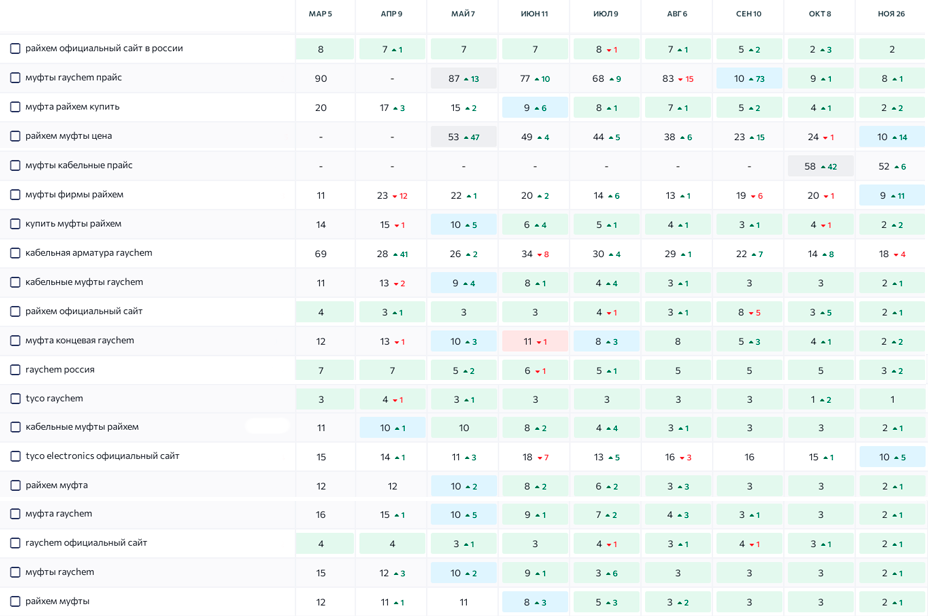This screenshot has width=930, height=616.
Task: Click СЕН 10 cell for муфты raychem прайс
Action: [x=749, y=78]
